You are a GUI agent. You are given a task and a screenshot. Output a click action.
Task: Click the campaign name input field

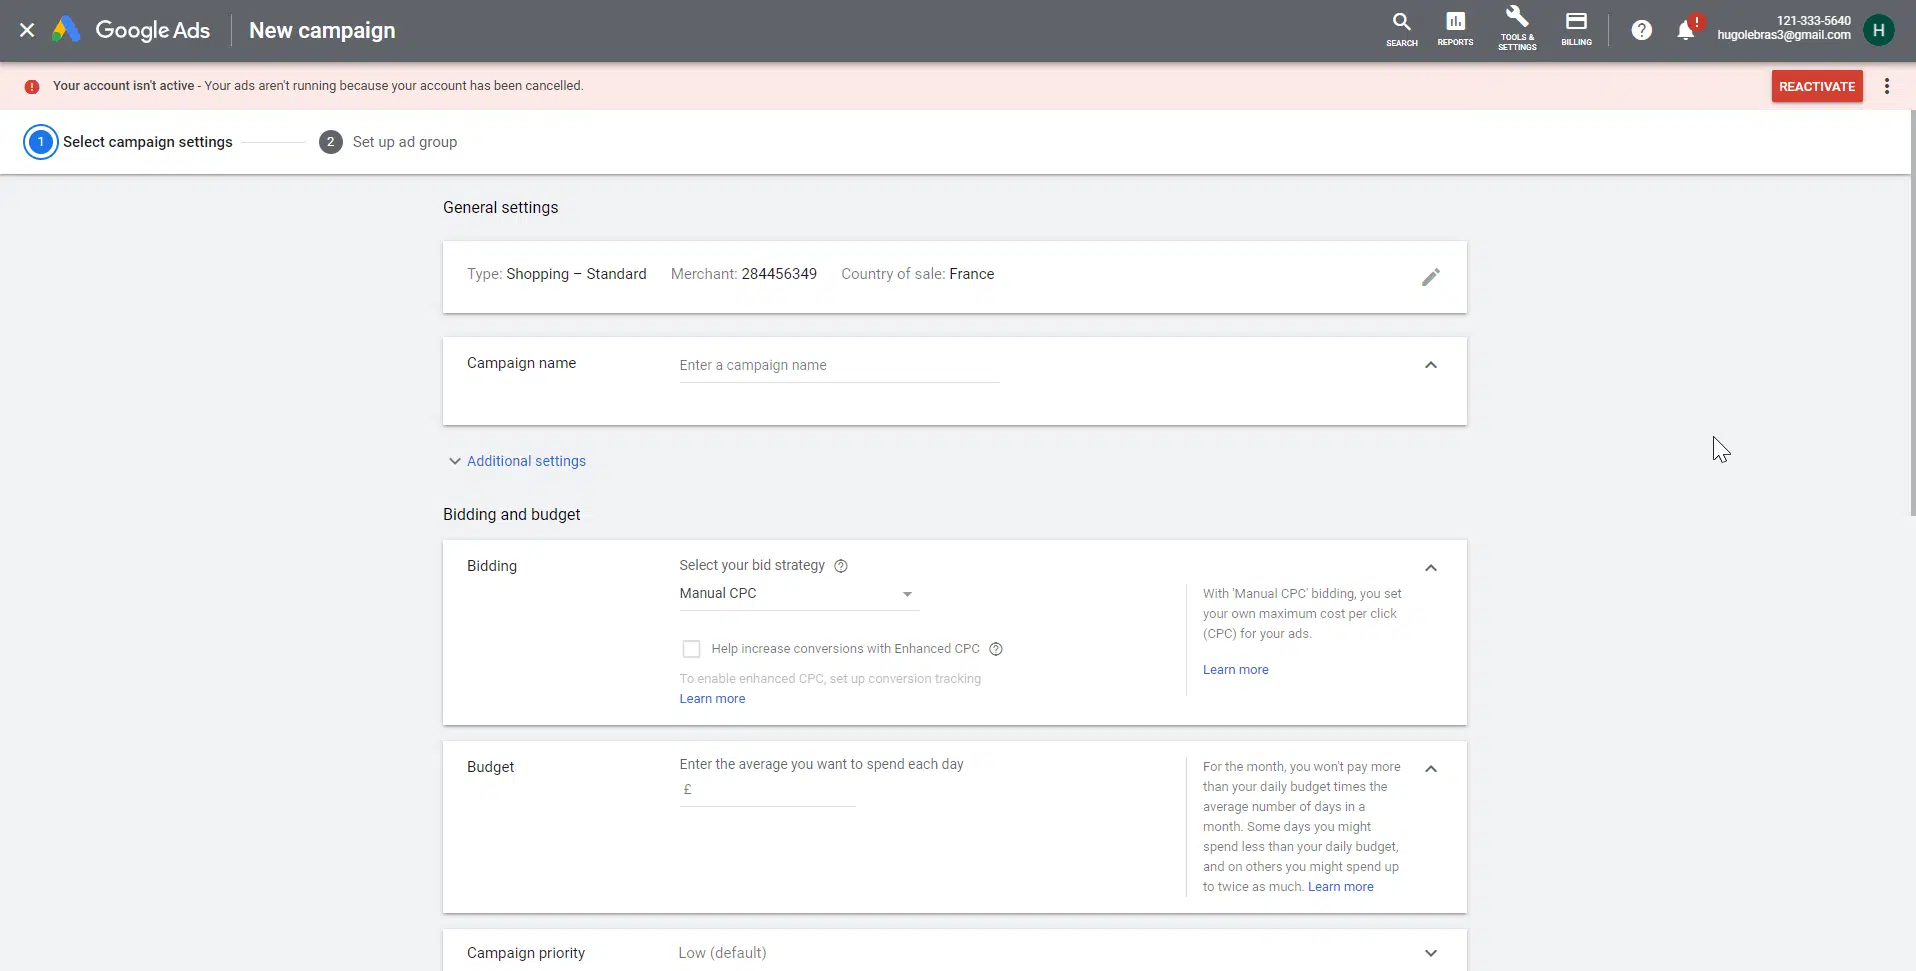[838, 366]
